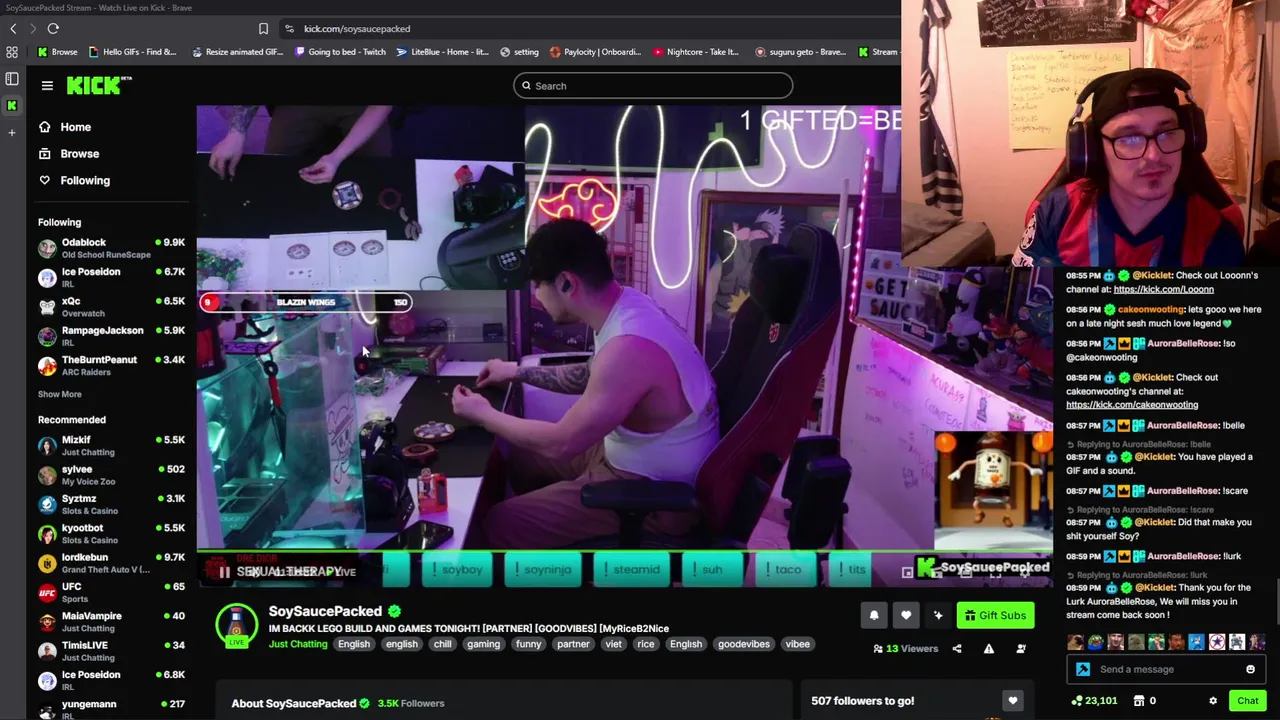Open Nightcore bookmark
The width and height of the screenshot is (1280, 720).
[x=695, y=52]
